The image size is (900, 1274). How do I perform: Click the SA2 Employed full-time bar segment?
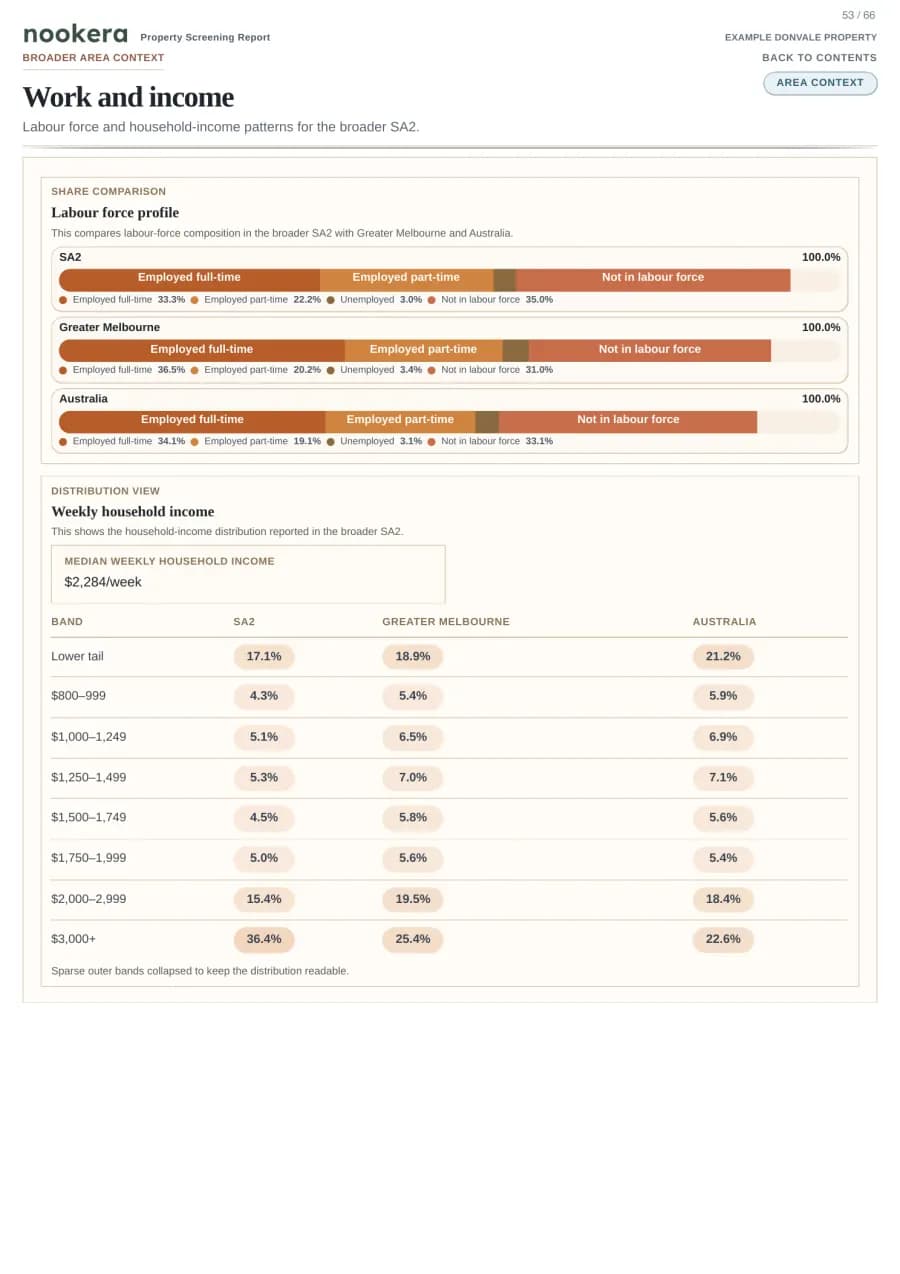coord(189,279)
